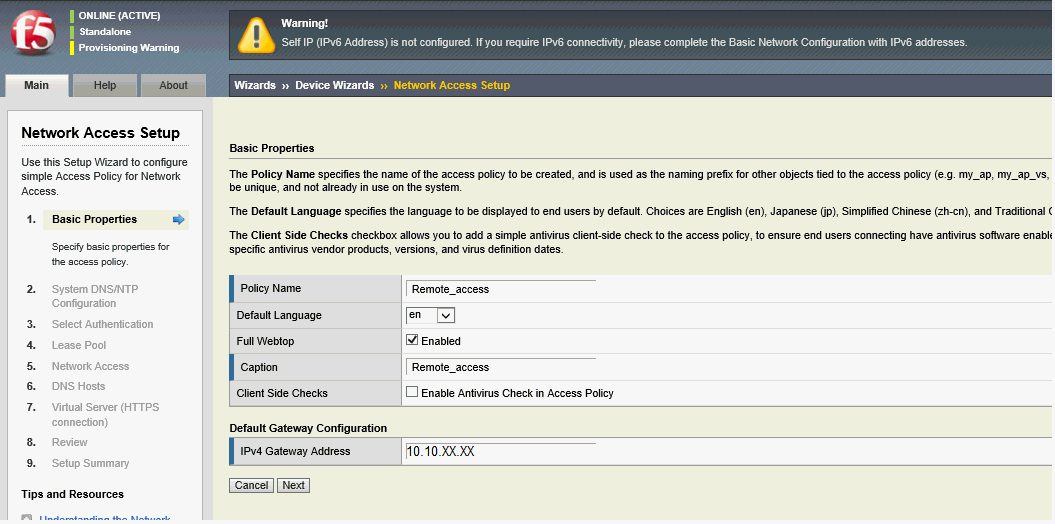The height and width of the screenshot is (524, 1055).
Task: Toggle the Full Webtop Enabled checkbox
Action: click(412, 341)
